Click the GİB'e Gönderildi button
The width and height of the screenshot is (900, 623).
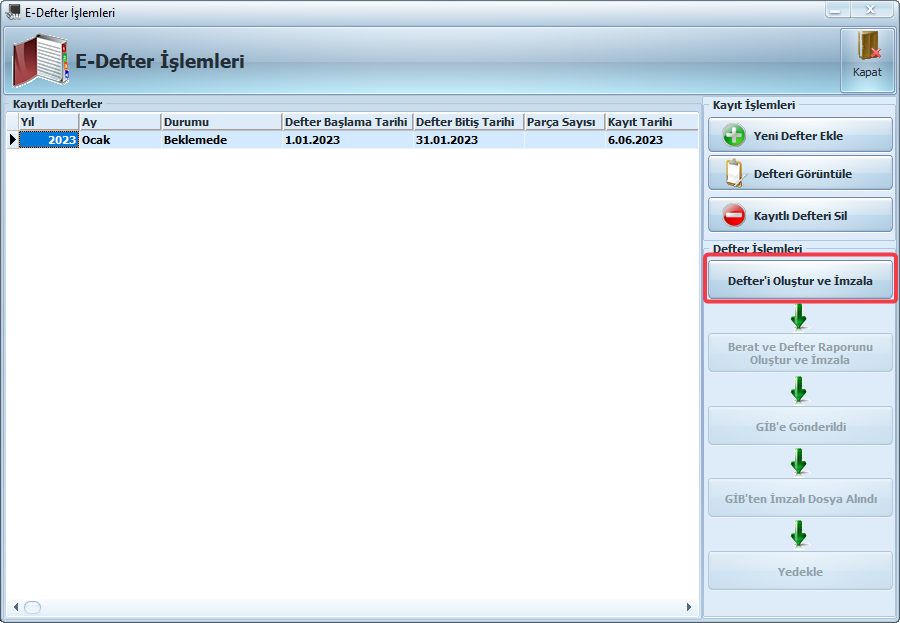tap(800, 426)
